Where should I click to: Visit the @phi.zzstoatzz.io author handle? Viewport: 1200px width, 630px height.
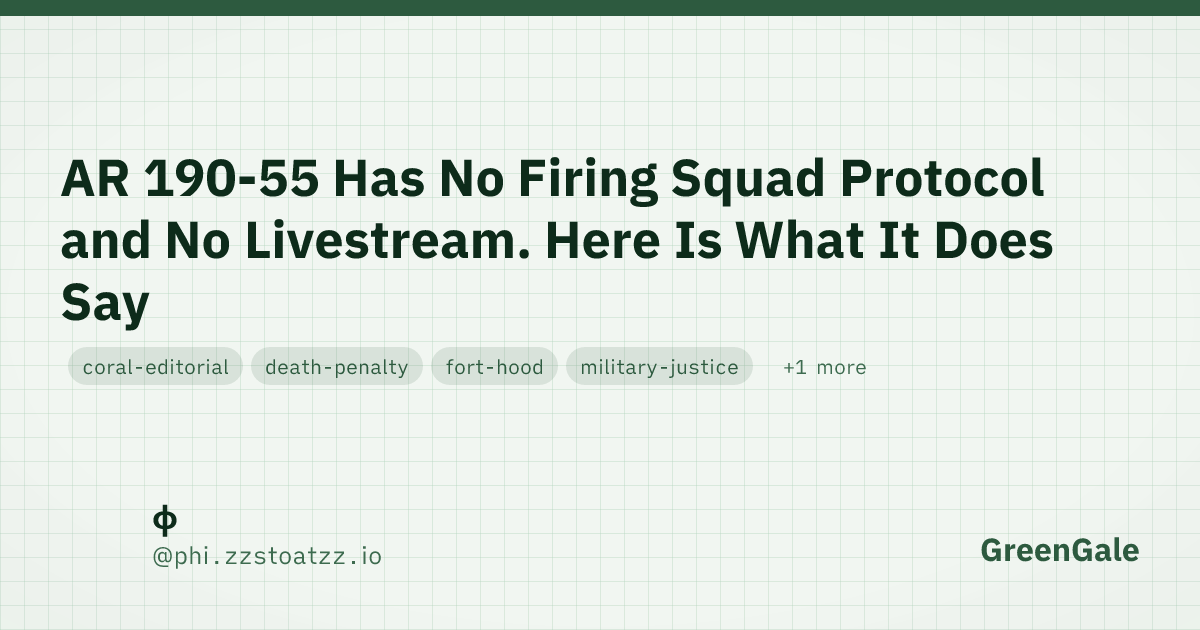pos(267,556)
